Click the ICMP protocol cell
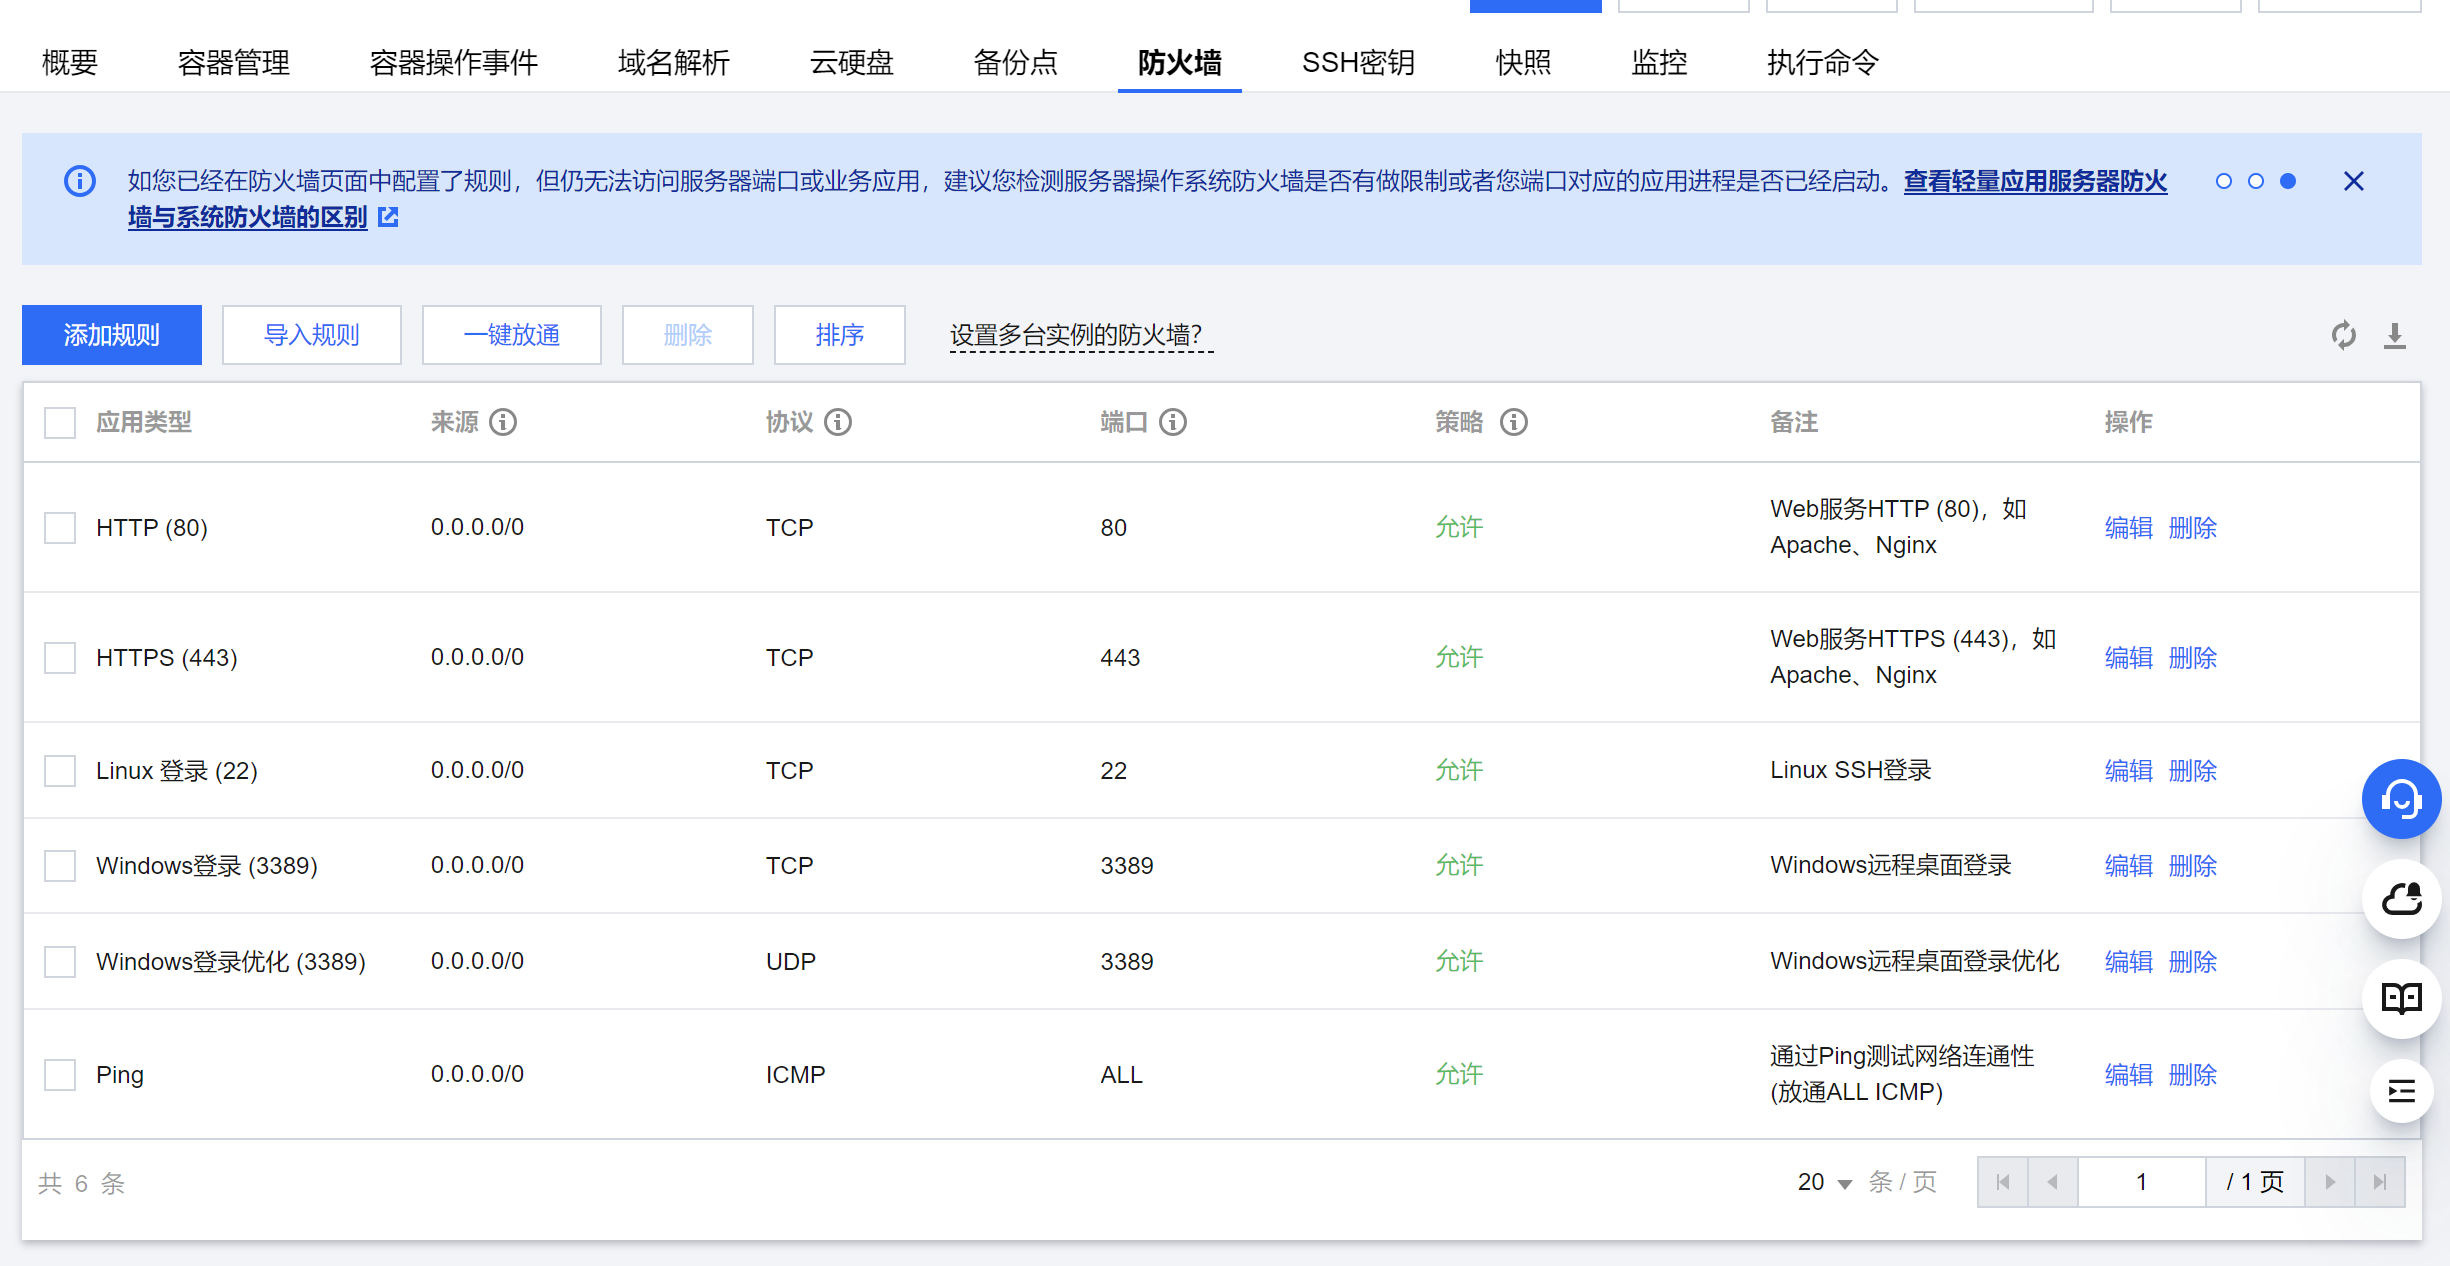The image size is (2450, 1266). [x=796, y=1074]
